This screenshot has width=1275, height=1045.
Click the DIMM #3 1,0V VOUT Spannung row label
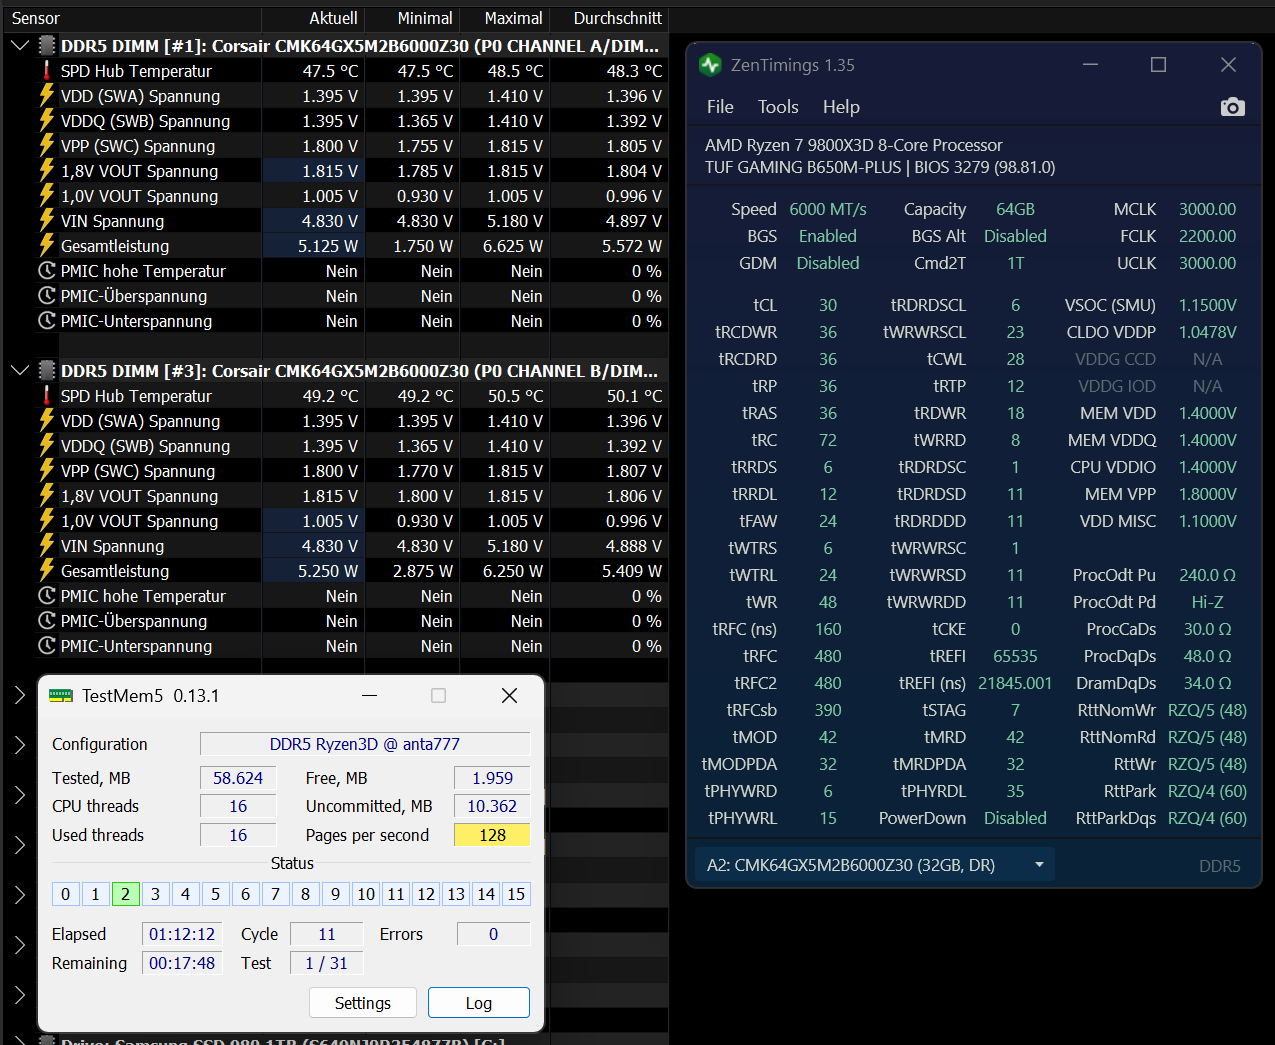pyautogui.click(x=139, y=521)
